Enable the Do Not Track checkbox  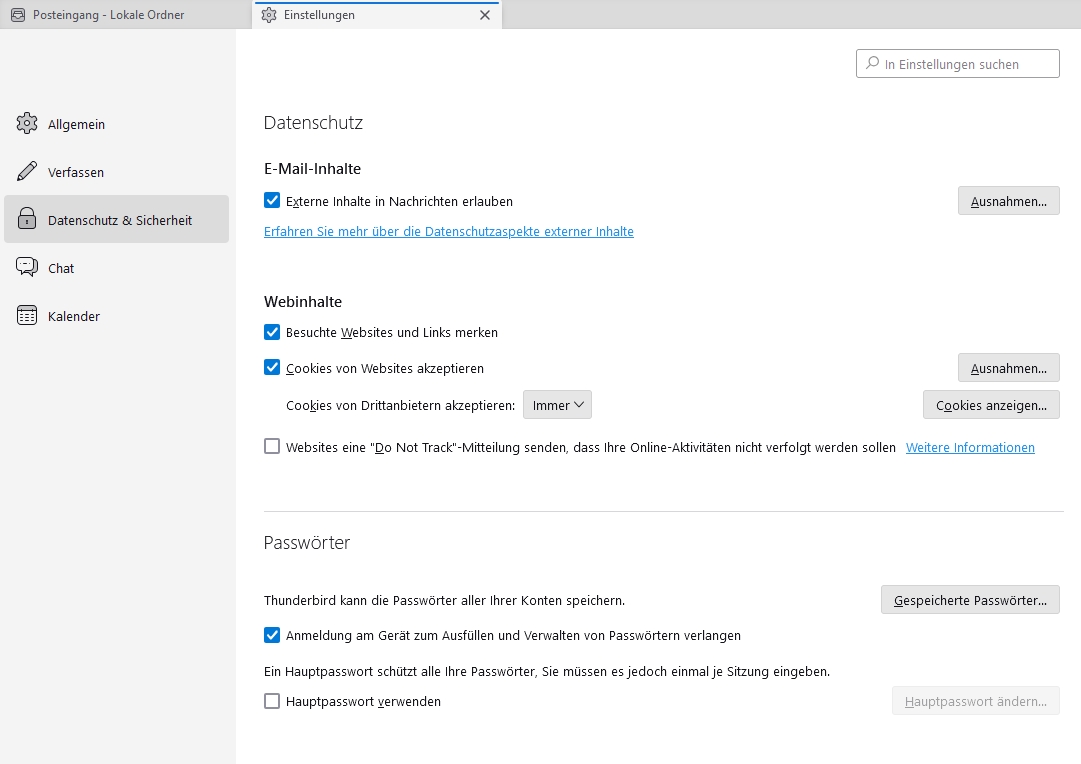[x=272, y=447]
